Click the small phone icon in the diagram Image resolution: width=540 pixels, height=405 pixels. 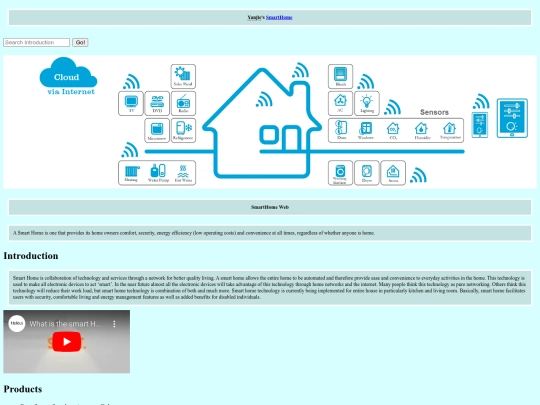coord(479,125)
